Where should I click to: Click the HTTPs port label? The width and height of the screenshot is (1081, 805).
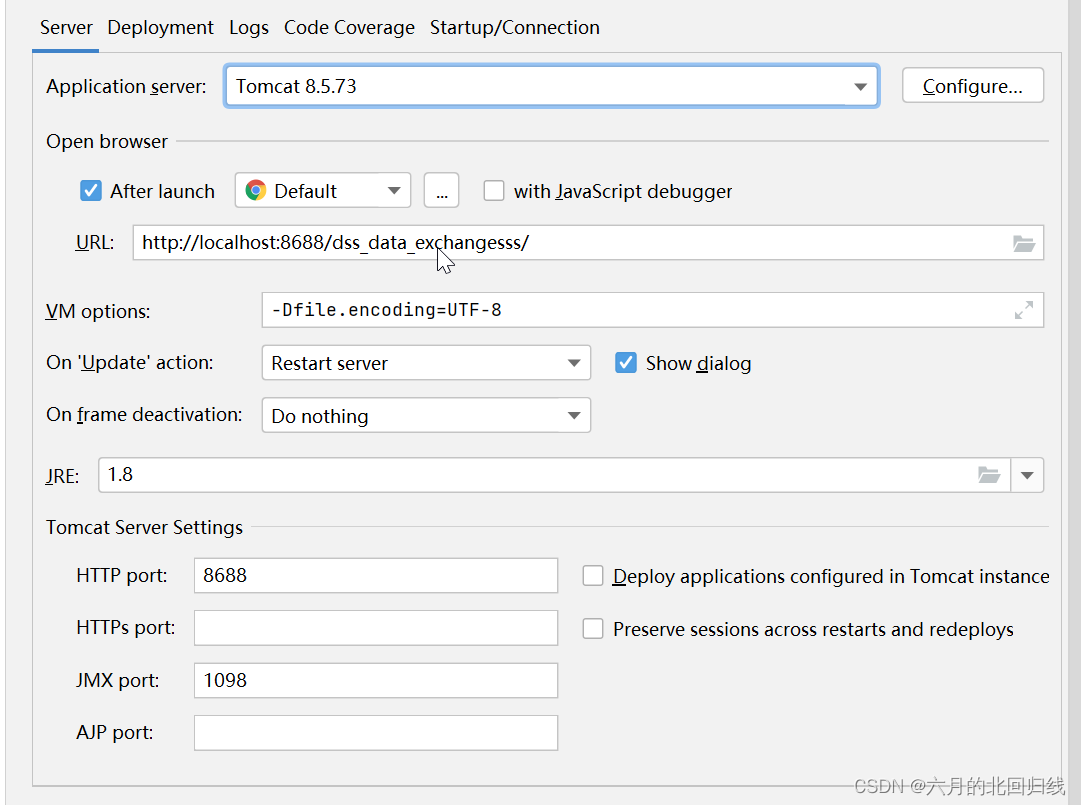(125, 628)
